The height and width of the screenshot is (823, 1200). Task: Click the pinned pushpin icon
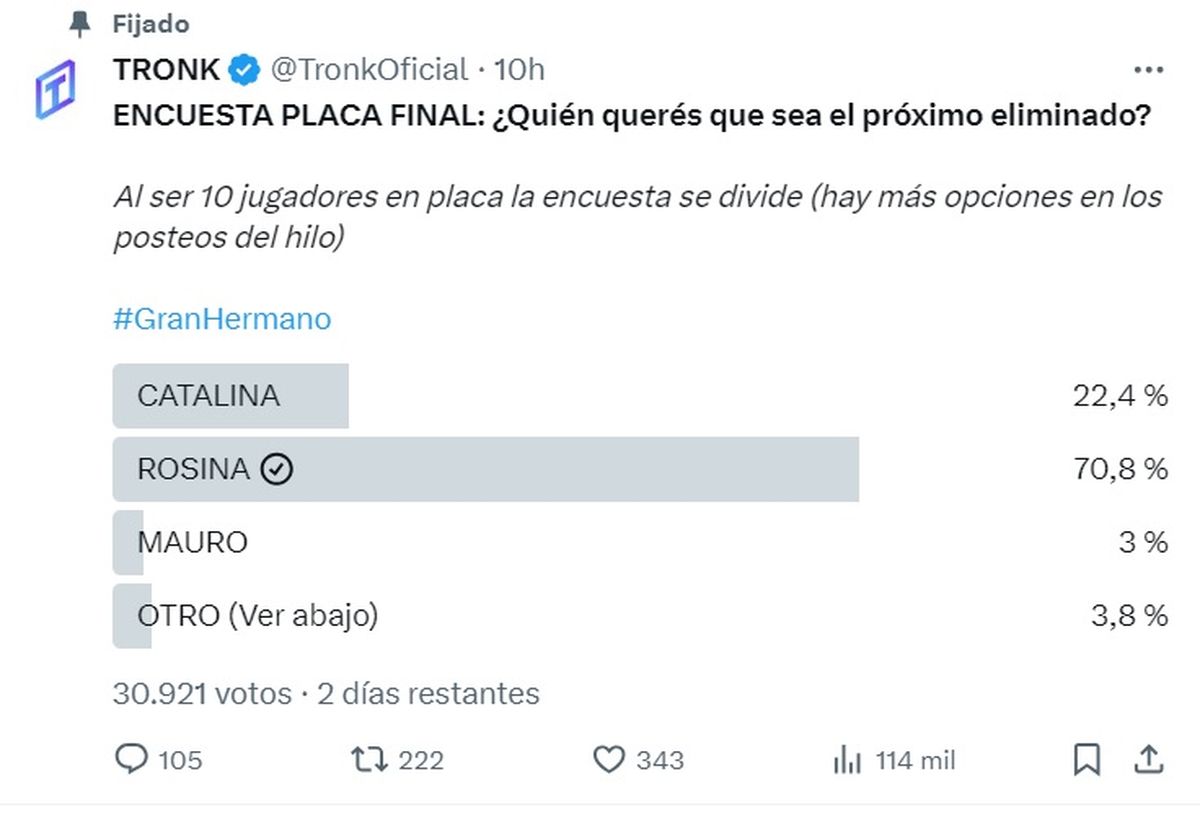tap(79, 24)
